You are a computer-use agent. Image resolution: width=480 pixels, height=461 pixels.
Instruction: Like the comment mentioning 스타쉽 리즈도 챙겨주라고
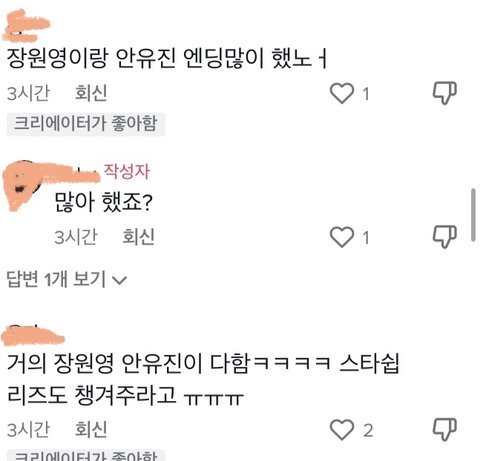coord(342,430)
